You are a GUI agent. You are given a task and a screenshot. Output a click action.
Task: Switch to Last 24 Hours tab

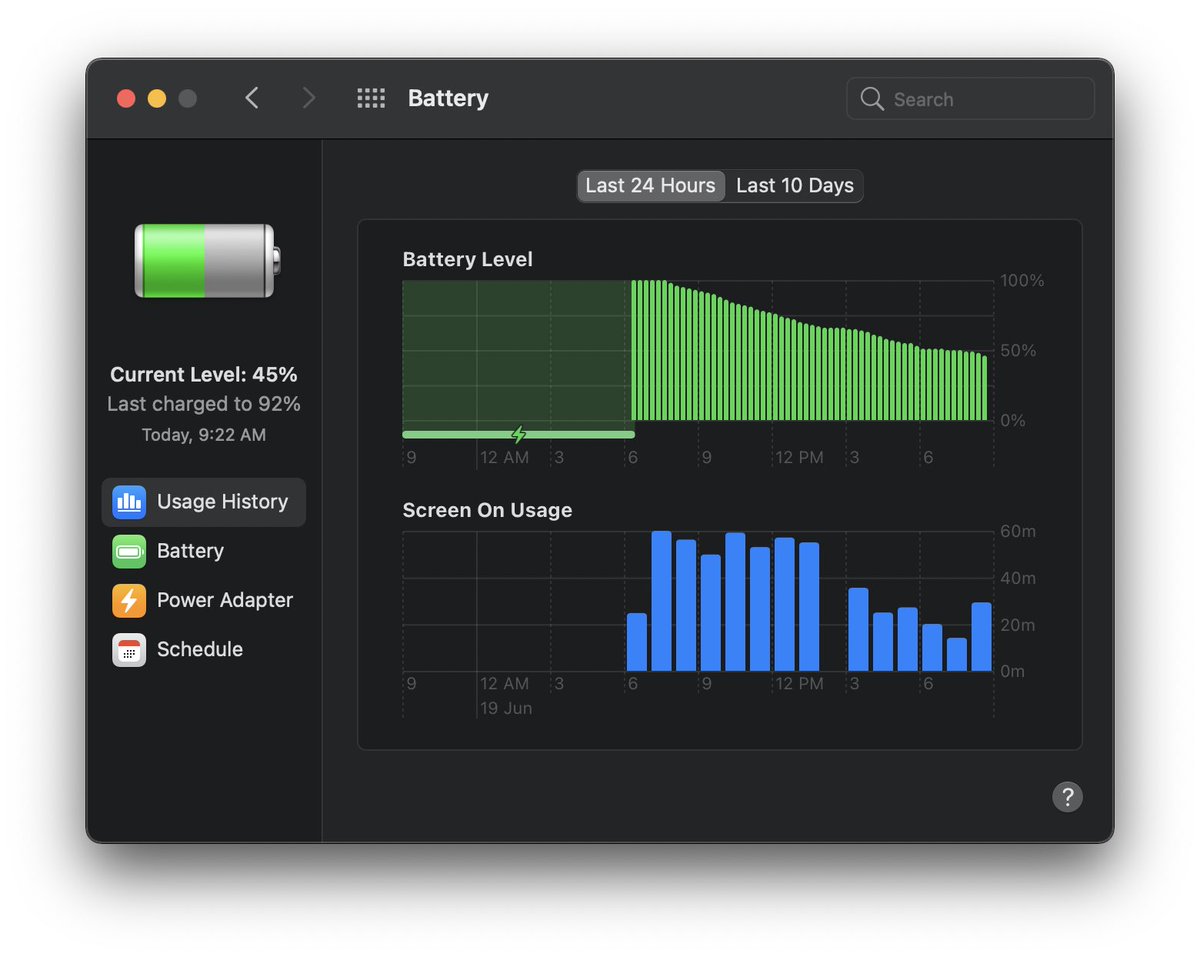pos(651,186)
